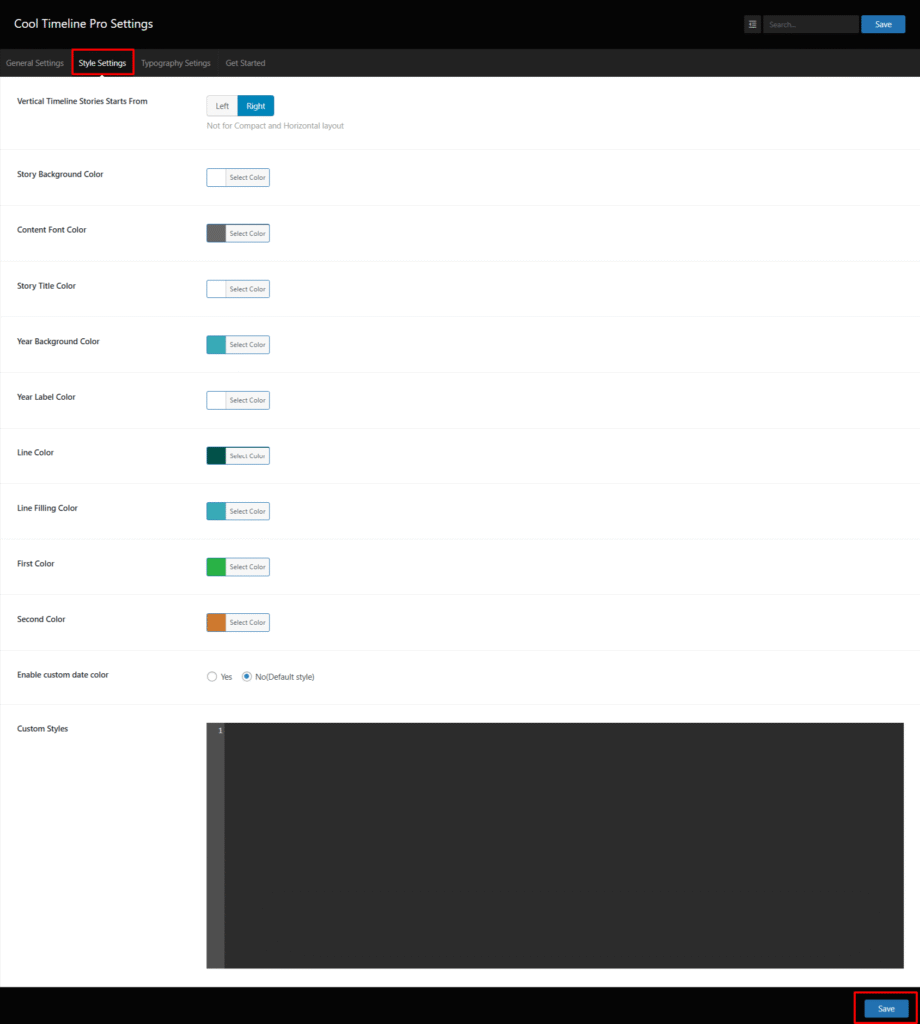Image resolution: width=920 pixels, height=1024 pixels.
Task: Click the list view icon beside the search bar
Action: pos(752,24)
